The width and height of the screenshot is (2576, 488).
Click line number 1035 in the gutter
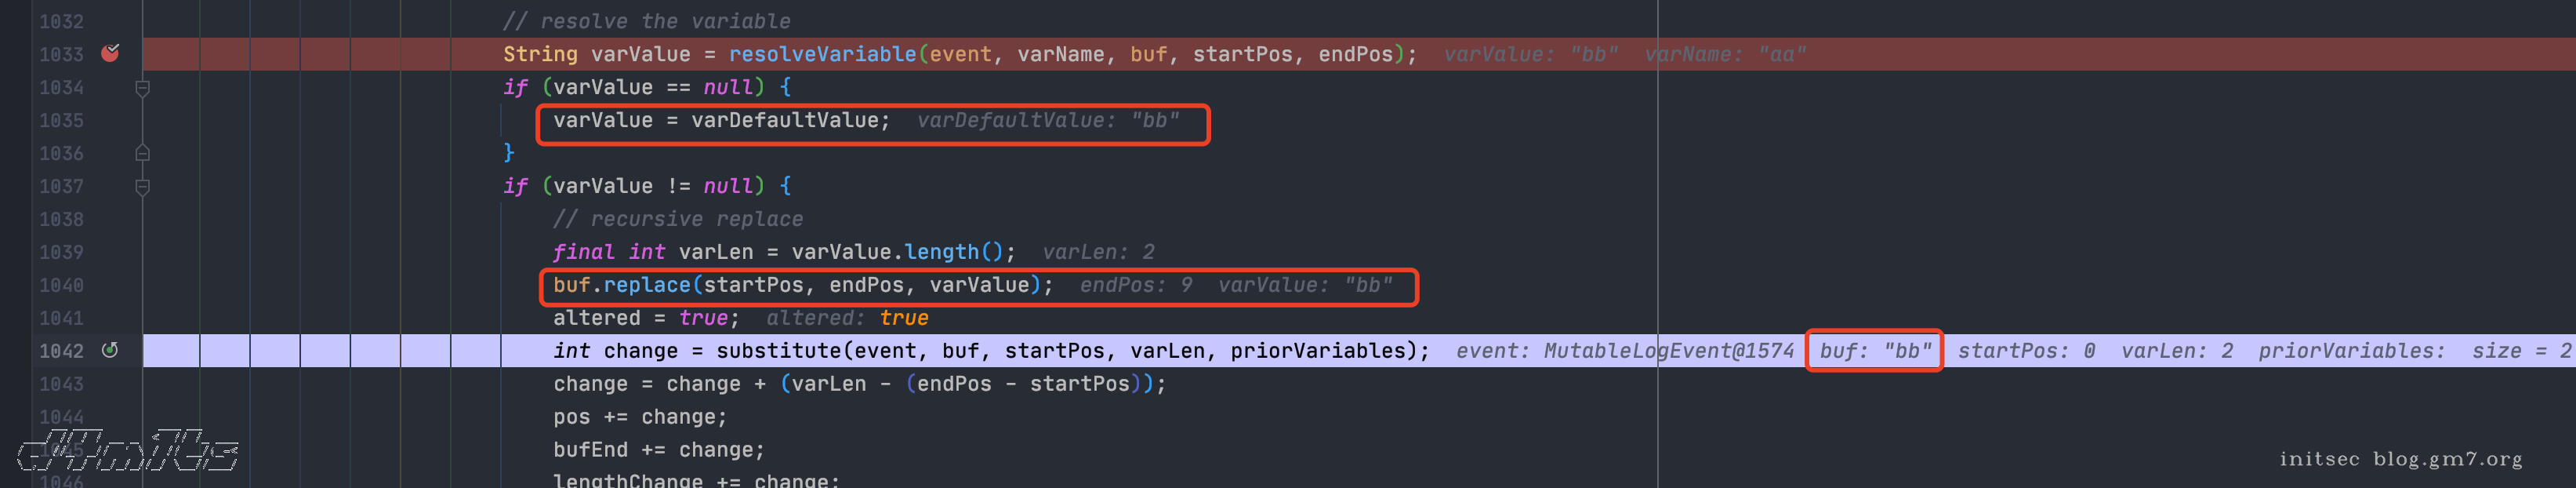tap(61, 121)
